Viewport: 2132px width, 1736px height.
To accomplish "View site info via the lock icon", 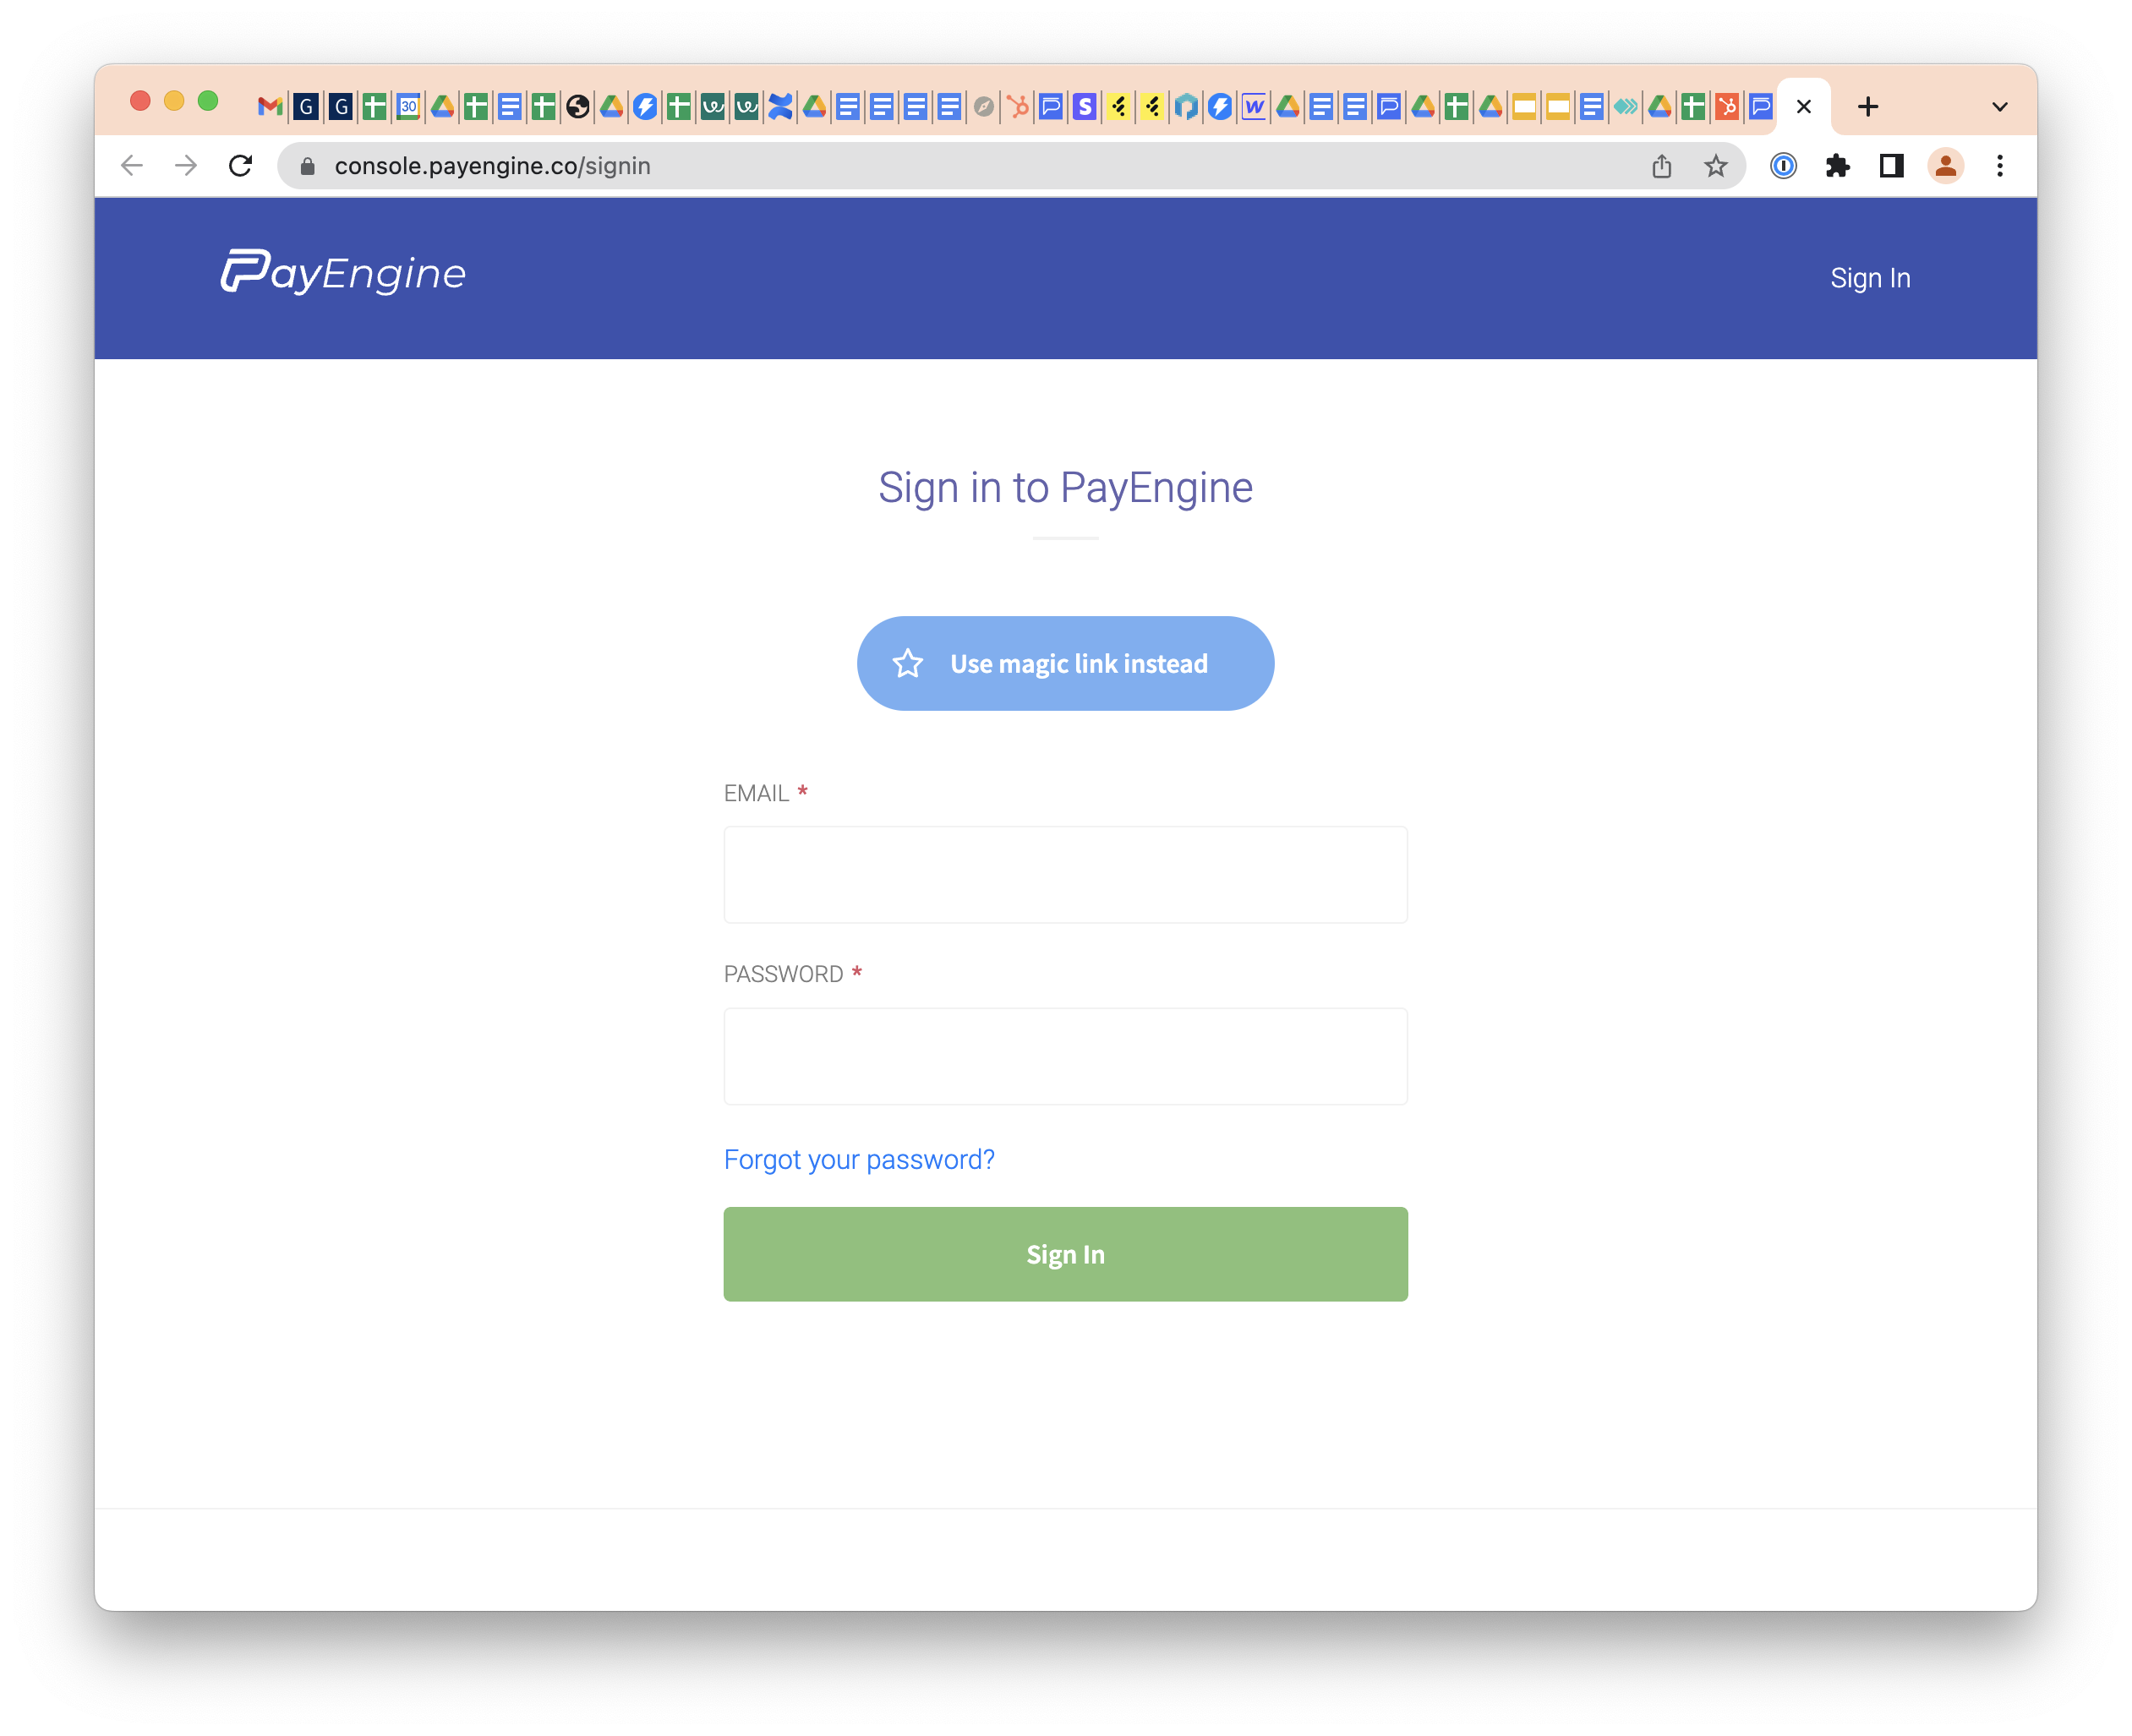I will coord(308,166).
